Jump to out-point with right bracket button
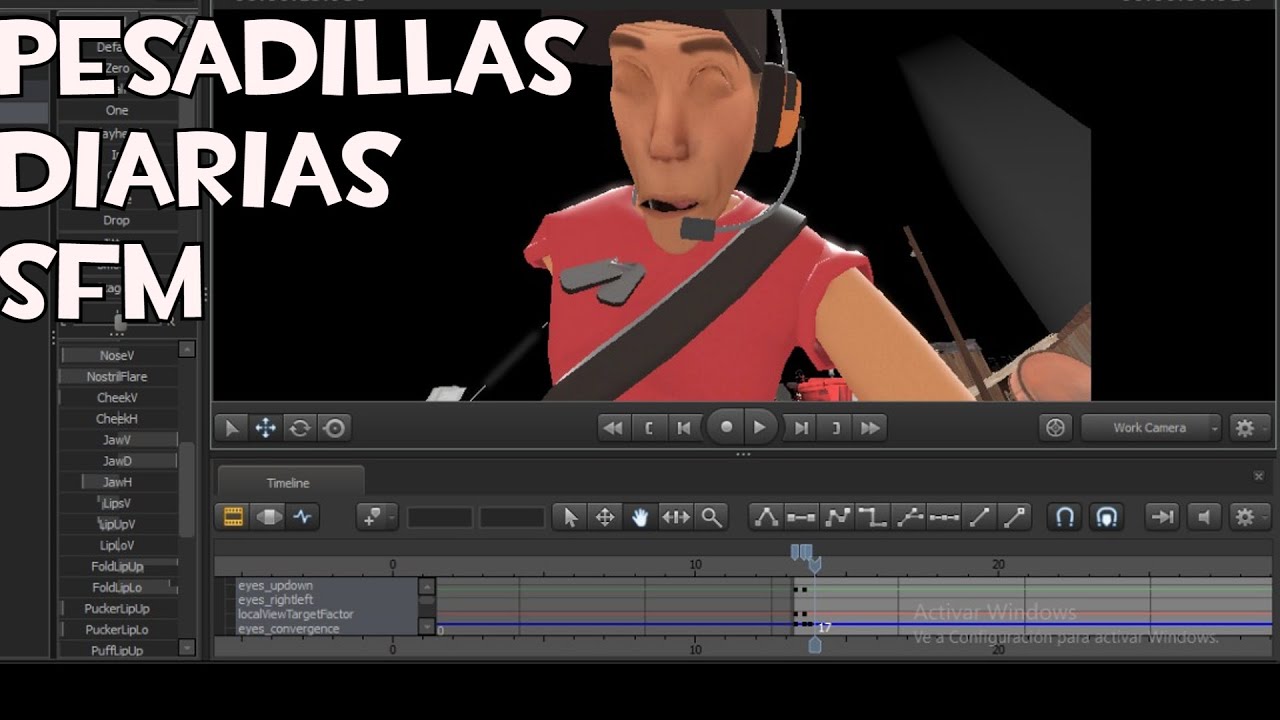The image size is (1280, 720). pos(836,428)
